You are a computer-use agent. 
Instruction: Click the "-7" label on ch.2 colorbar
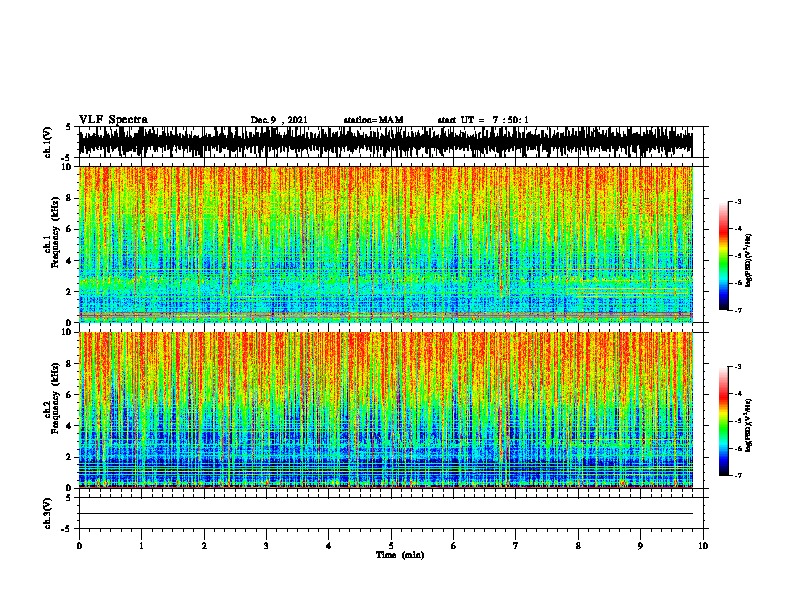pos(737,475)
